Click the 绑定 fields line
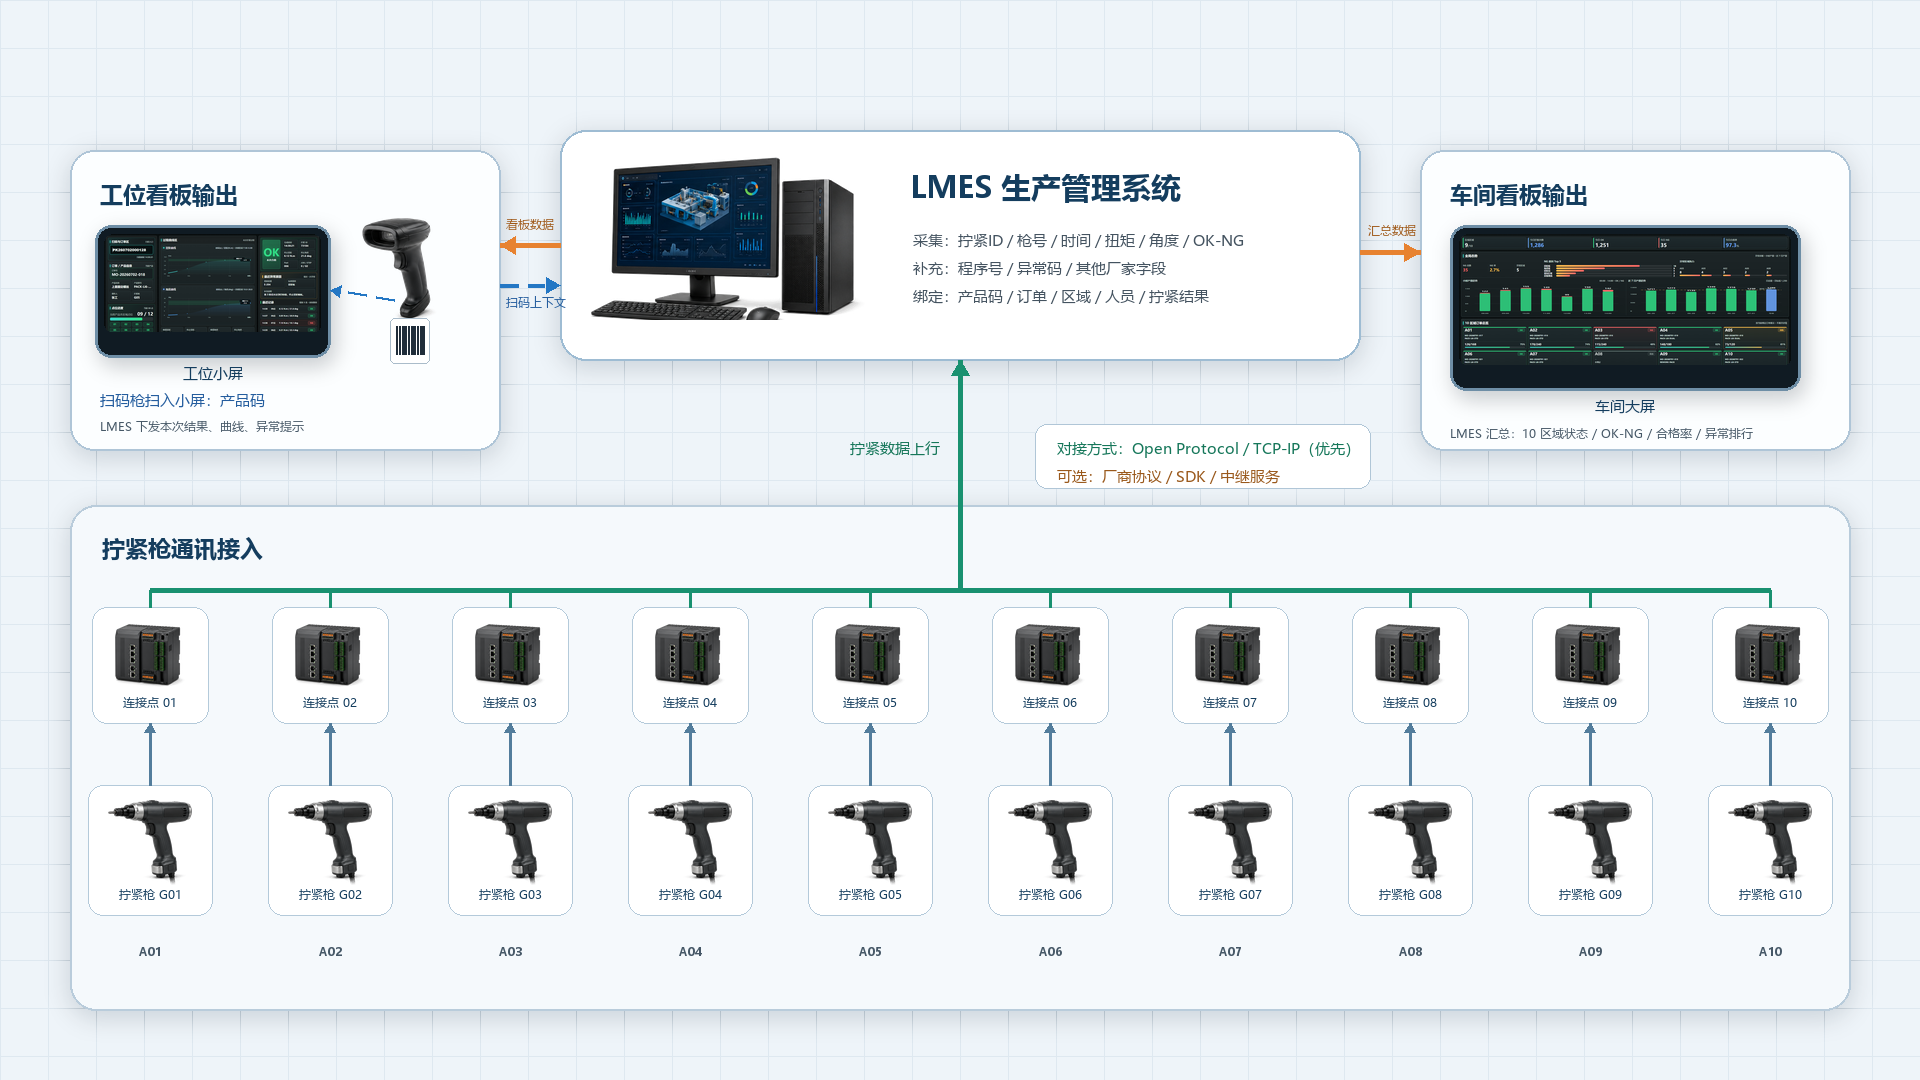 click(x=1061, y=297)
